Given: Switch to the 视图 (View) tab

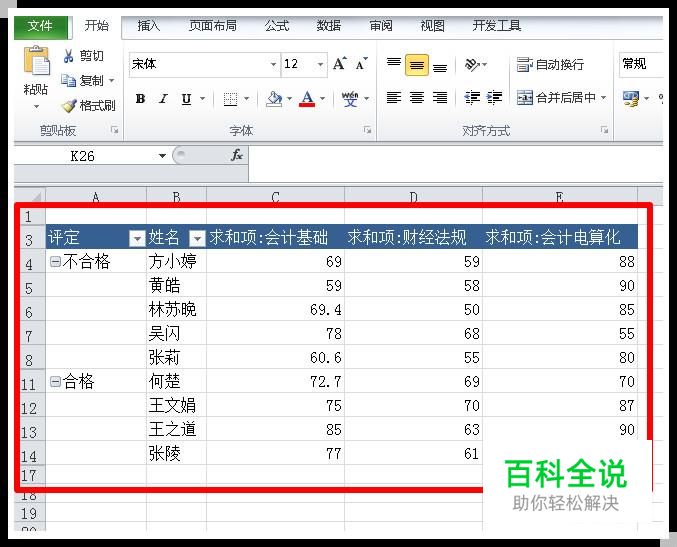Looking at the screenshot, I should [433, 26].
